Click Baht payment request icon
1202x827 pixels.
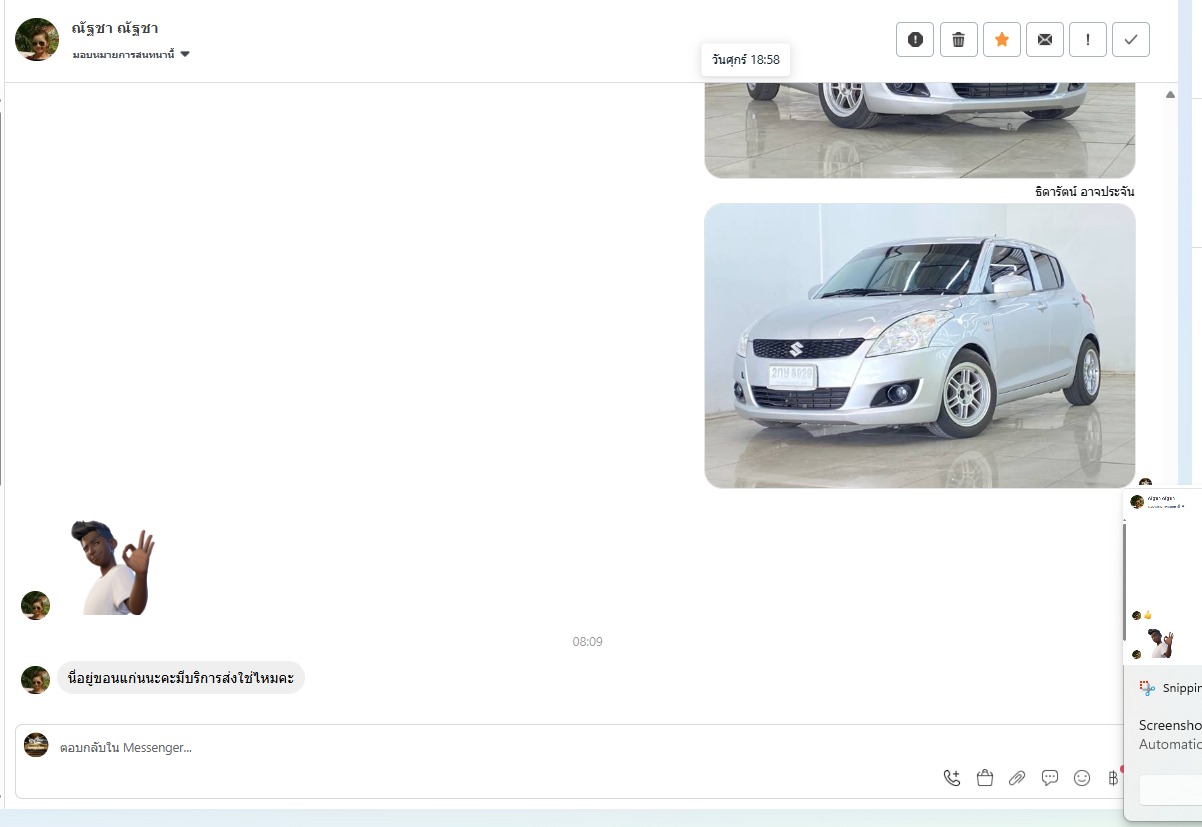[1113, 777]
